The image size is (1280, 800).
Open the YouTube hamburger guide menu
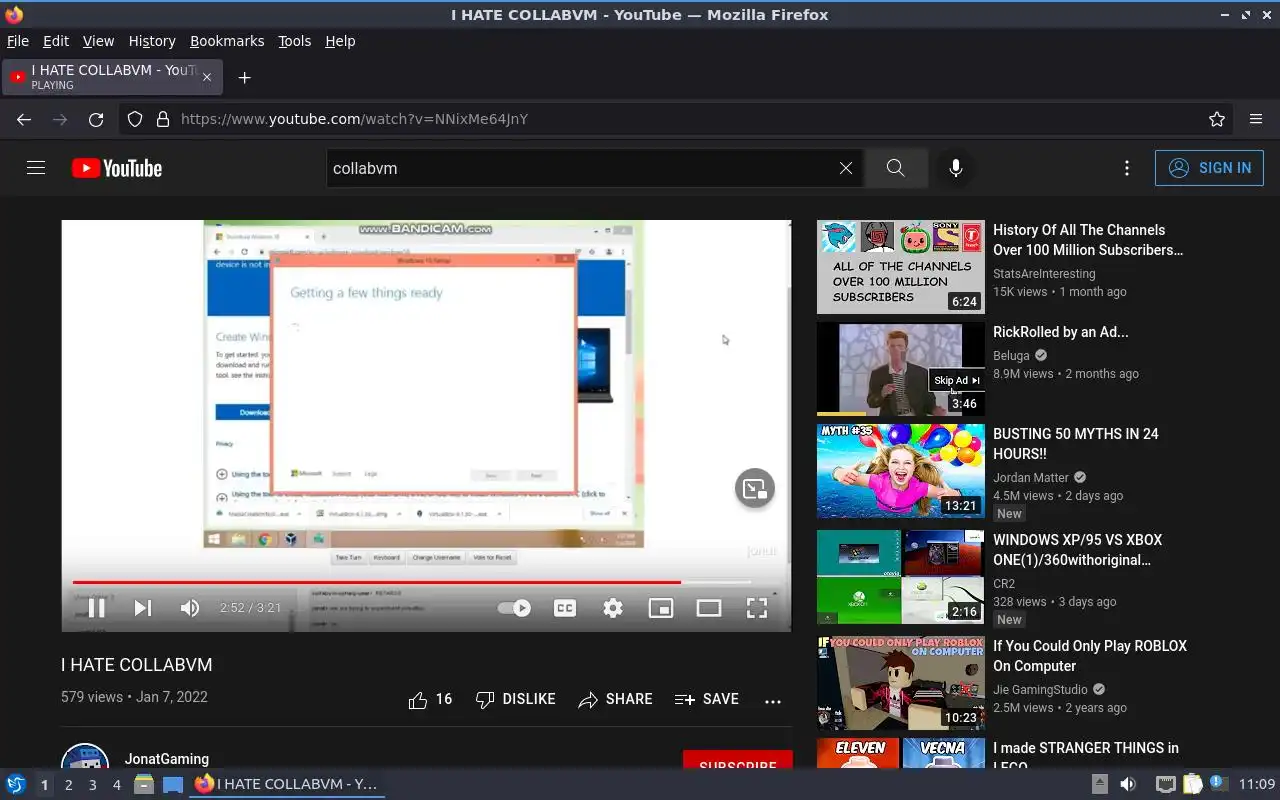point(36,168)
